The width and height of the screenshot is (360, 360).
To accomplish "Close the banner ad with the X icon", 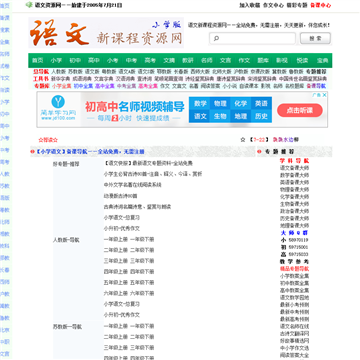I will [324, 95].
